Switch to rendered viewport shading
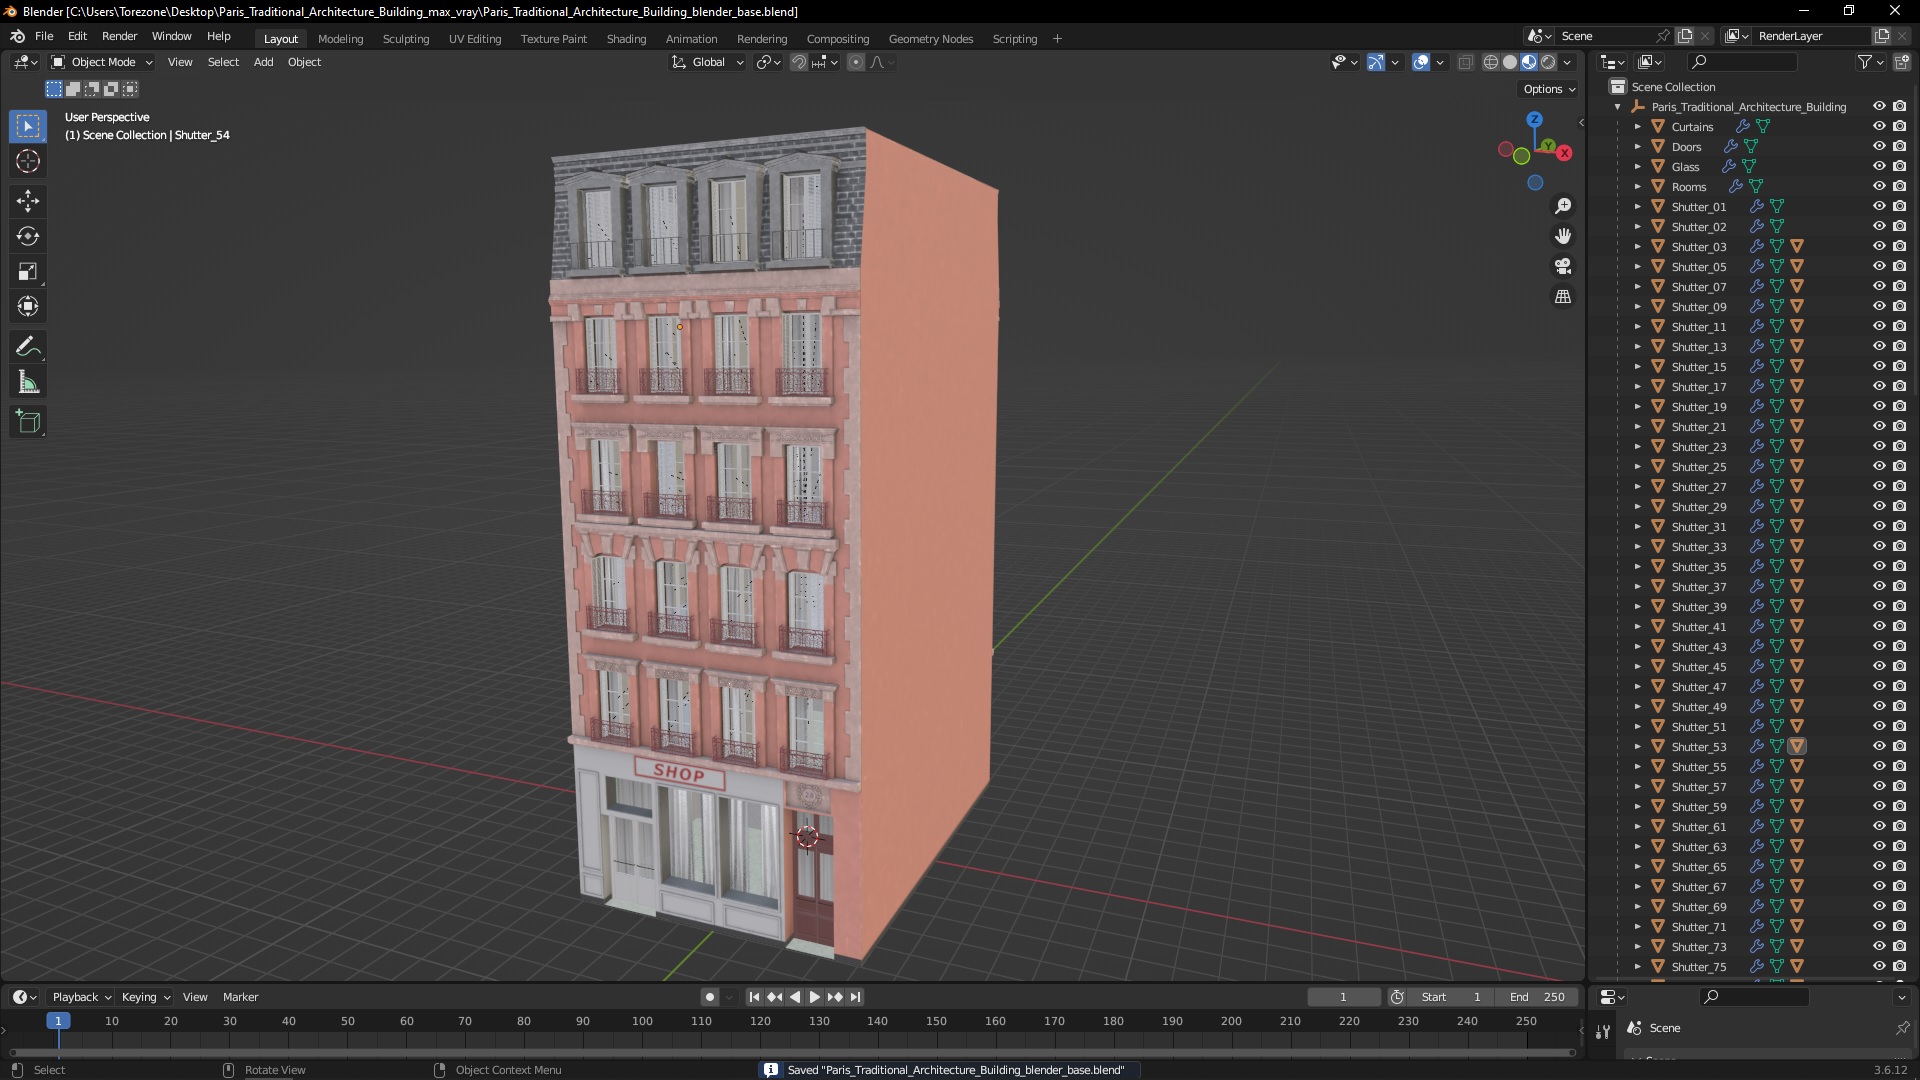Viewport: 1920px width, 1080px height. (1548, 62)
